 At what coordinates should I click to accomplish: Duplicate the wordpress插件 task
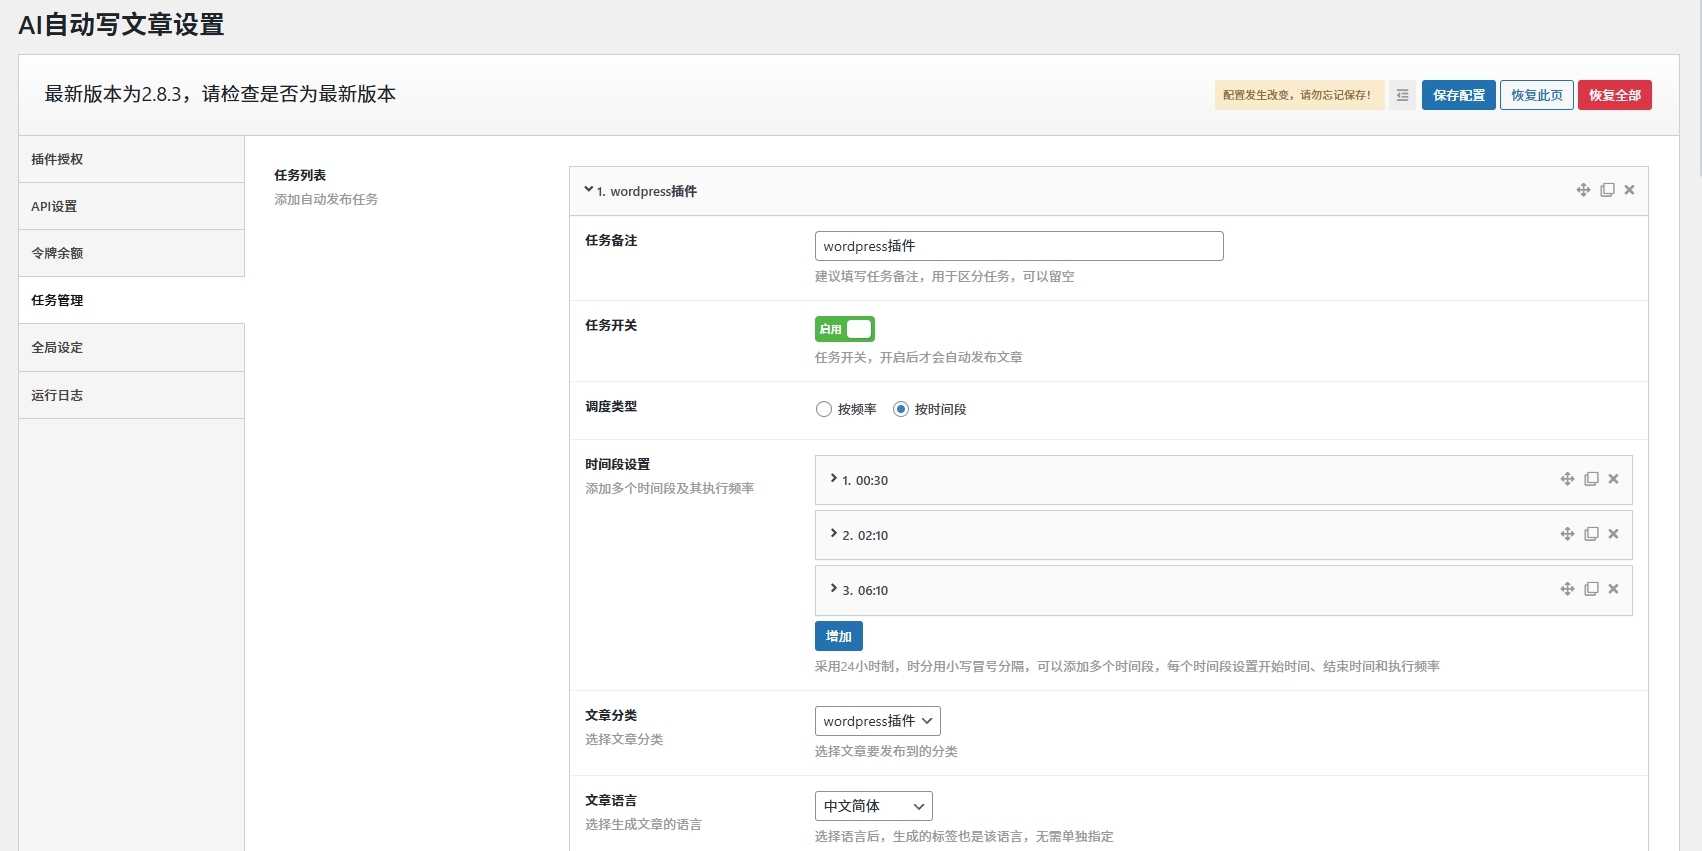(x=1607, y=190)
